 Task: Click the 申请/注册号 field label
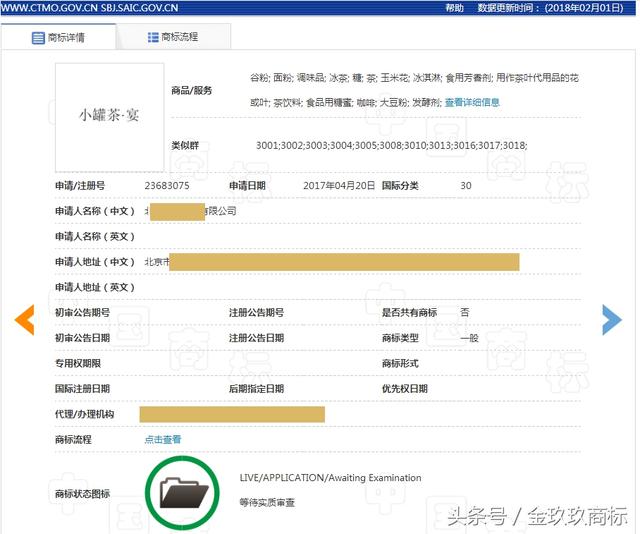coord(80,186)
